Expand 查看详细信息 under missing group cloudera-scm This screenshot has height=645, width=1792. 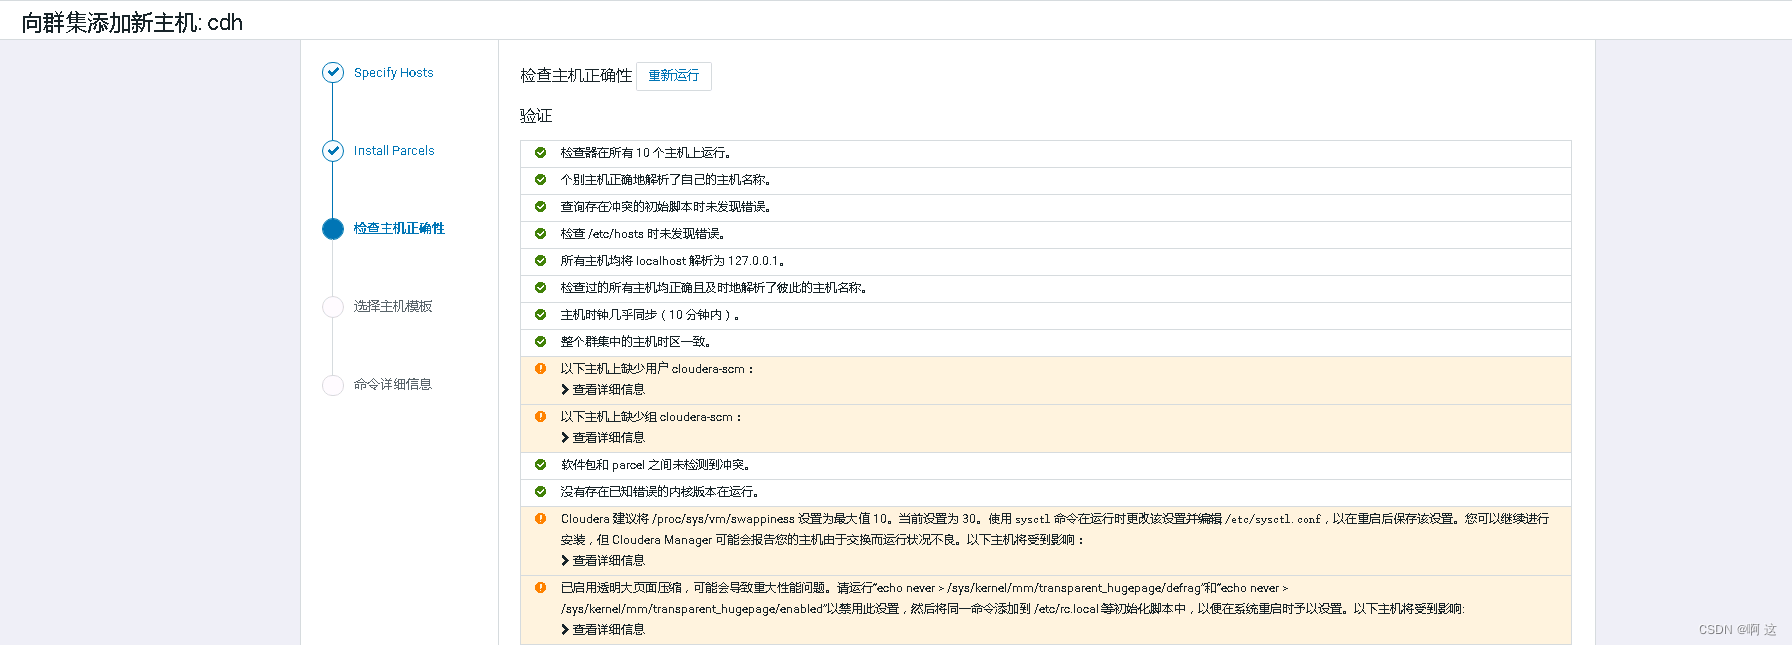[603, 438]
